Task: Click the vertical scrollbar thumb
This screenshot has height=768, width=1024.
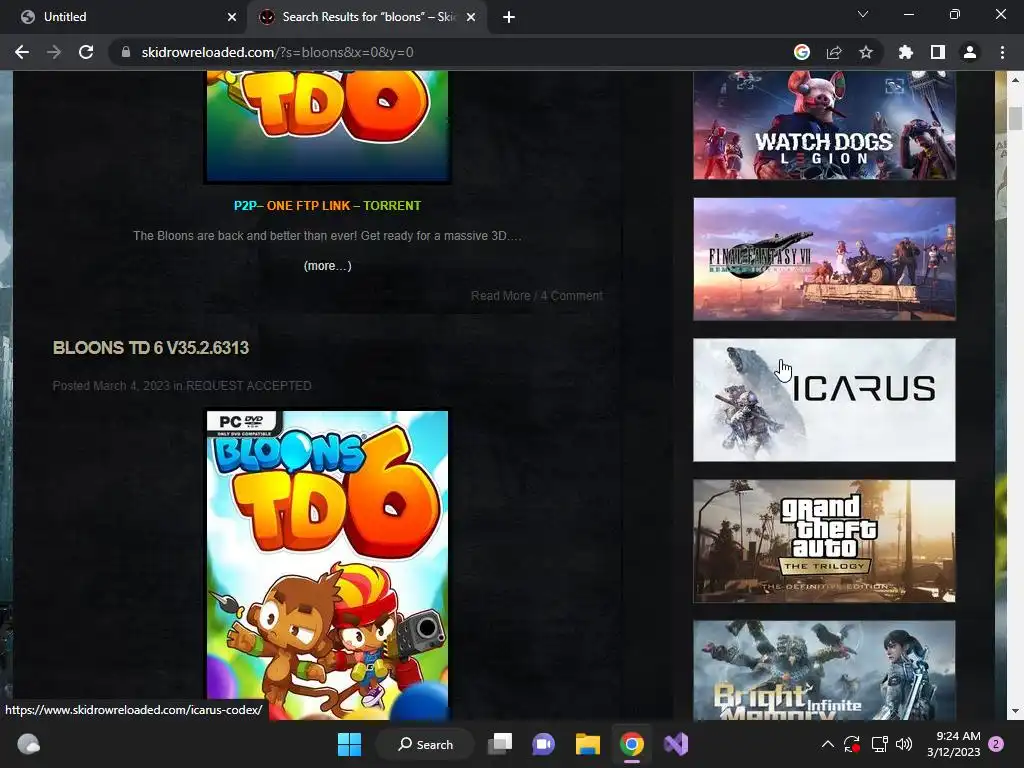Action: click(1015, 119)
